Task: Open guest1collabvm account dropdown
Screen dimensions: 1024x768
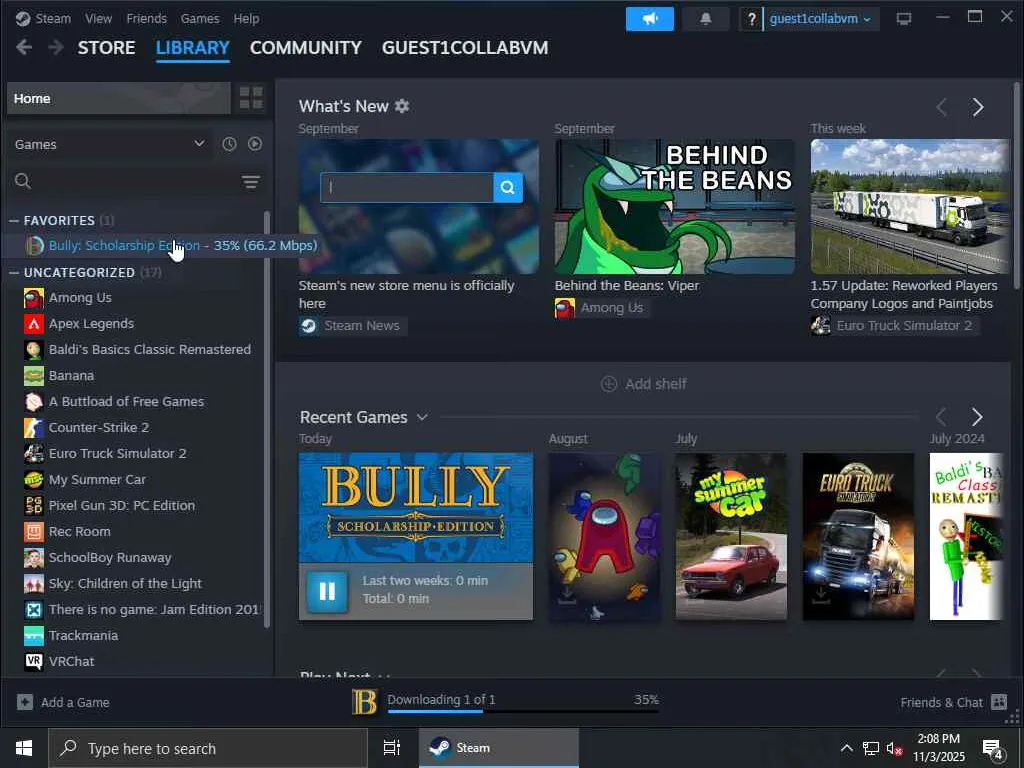Action: pos(819,19)
